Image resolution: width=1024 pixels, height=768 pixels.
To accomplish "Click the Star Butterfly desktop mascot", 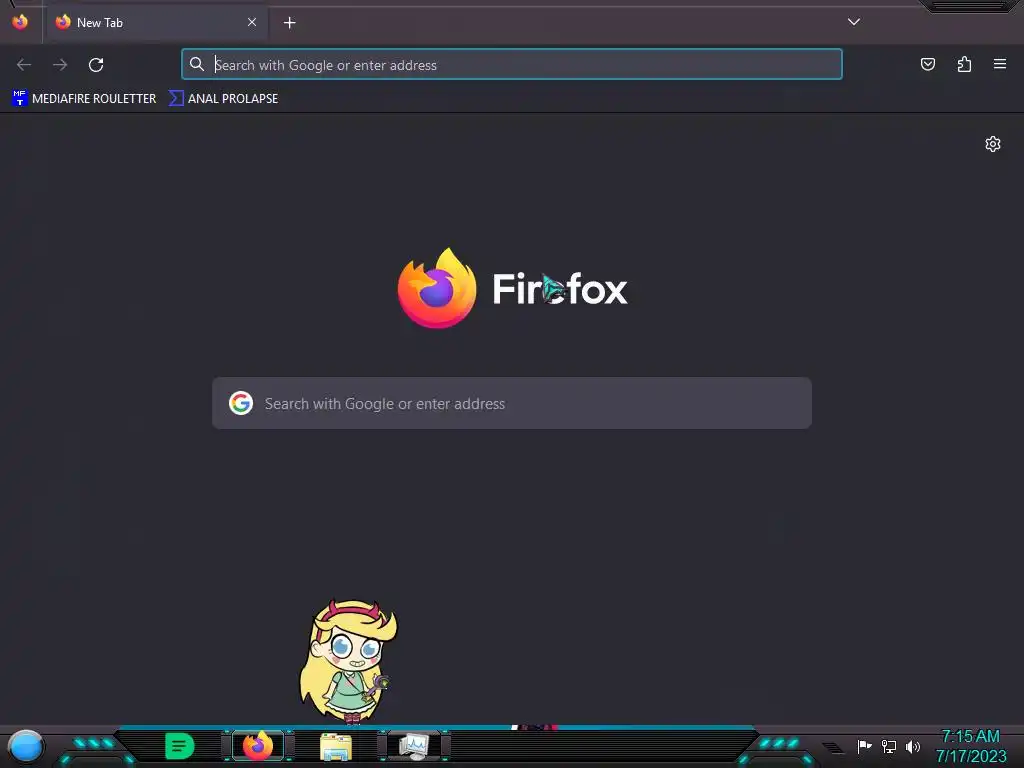I will [x=347, y=661].
